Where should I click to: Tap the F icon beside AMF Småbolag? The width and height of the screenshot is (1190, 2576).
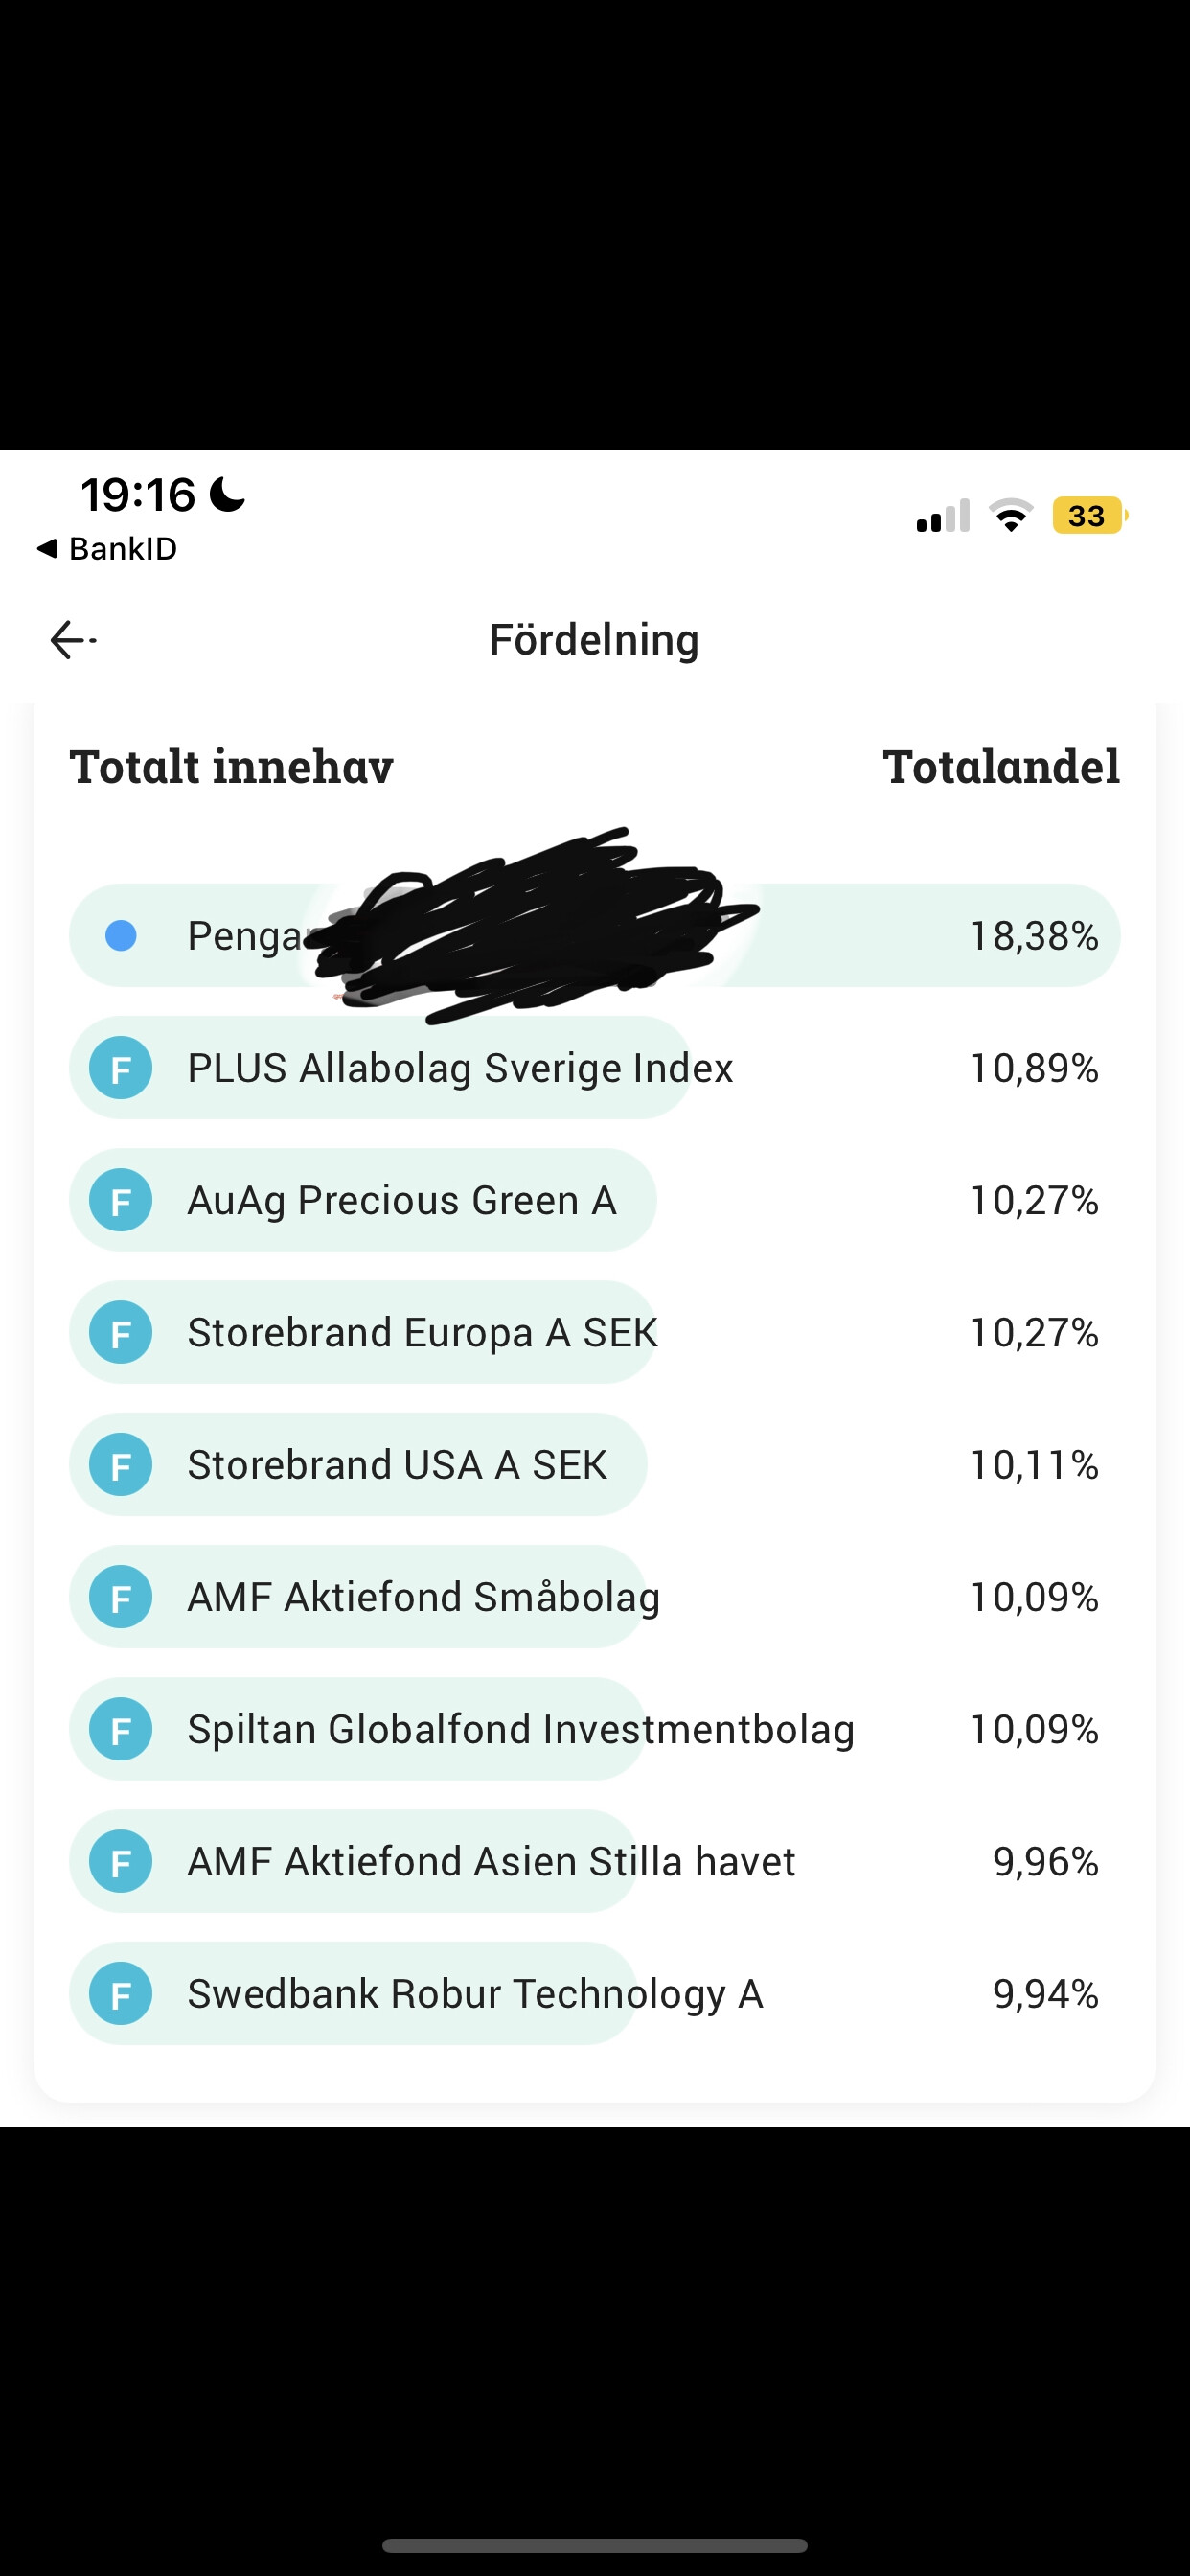[x=121, y=1597]
